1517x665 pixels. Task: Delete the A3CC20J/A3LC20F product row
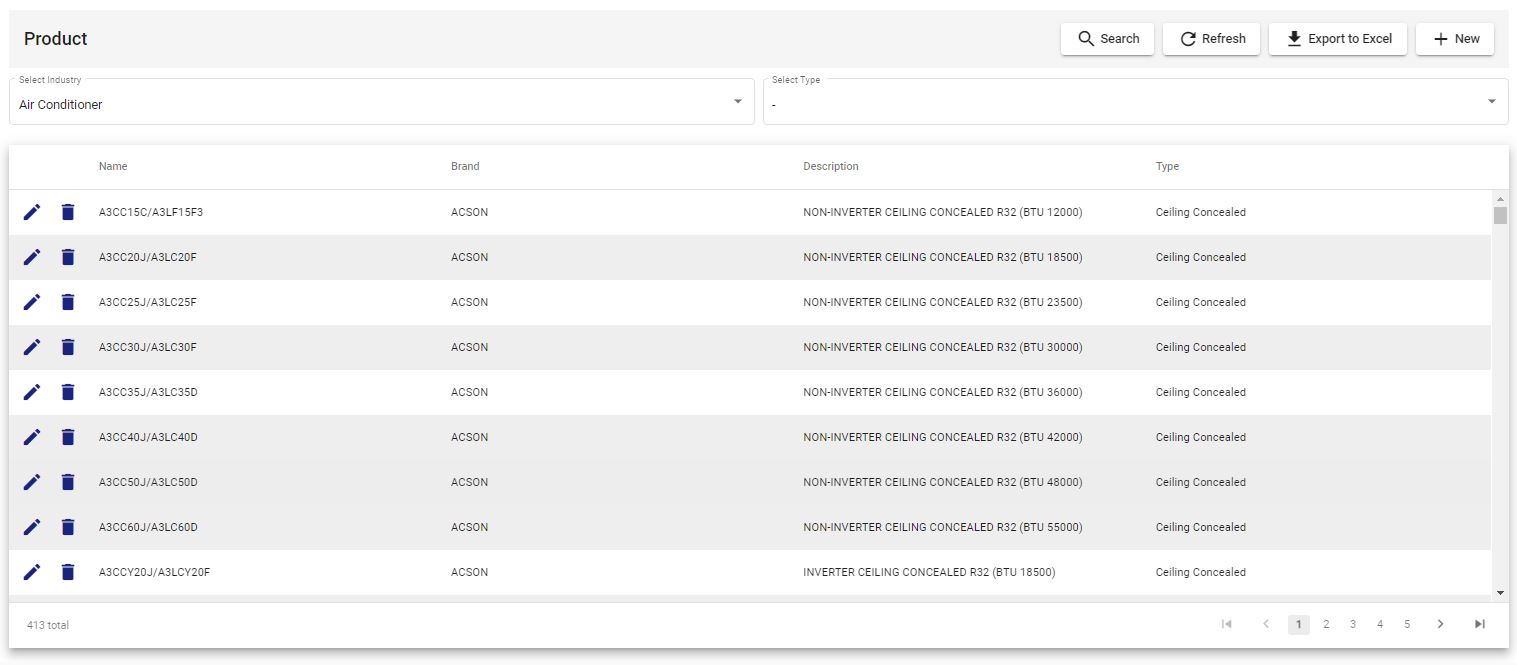pos(68,257)
